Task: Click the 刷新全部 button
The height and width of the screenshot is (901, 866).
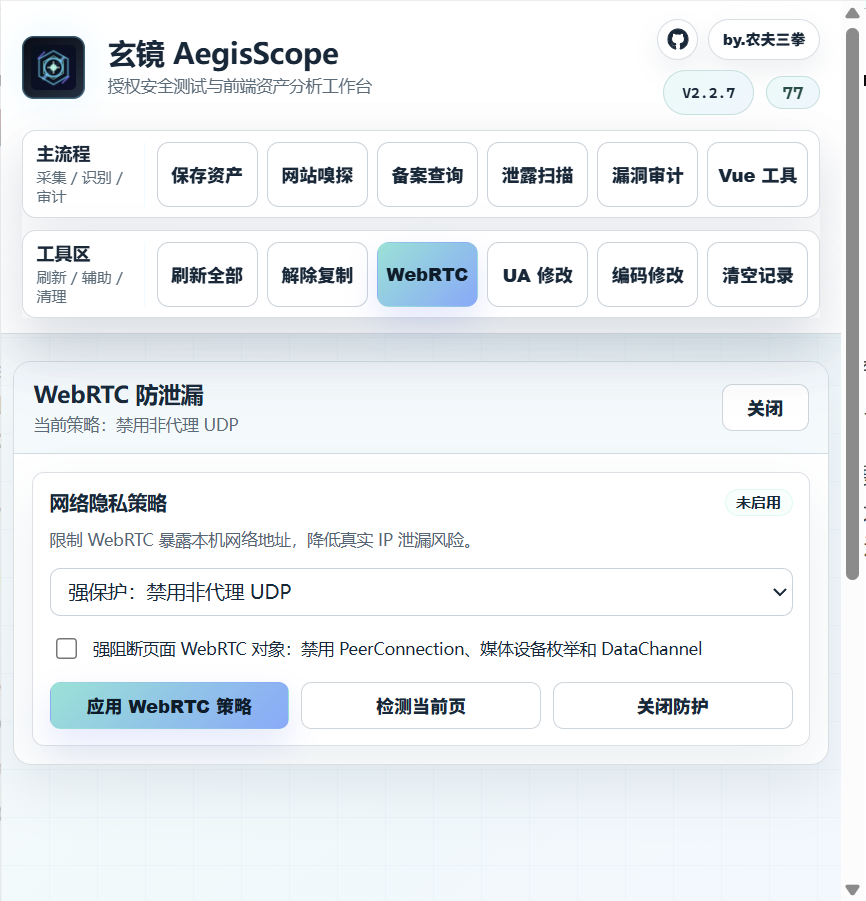Action: (x=207, y=275)
